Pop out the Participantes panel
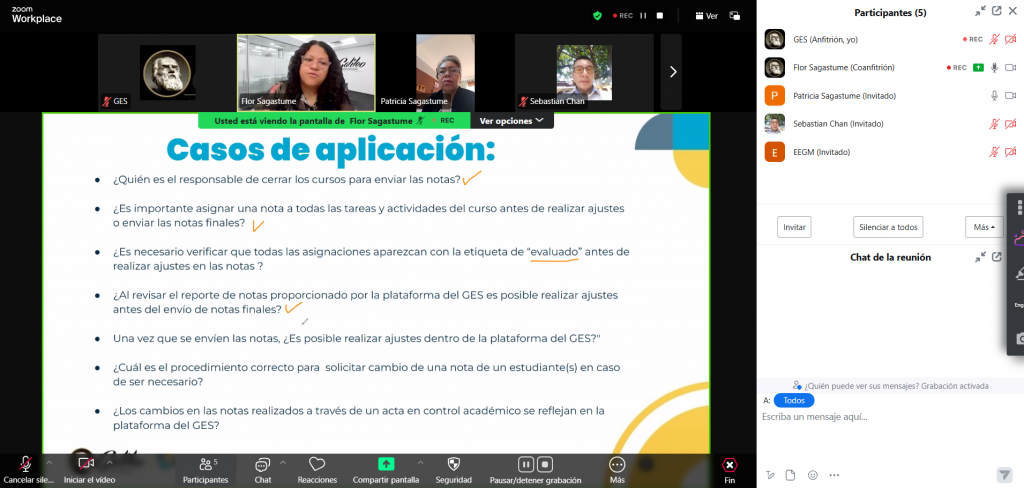 pyautogui.click(x=996, y=11)
